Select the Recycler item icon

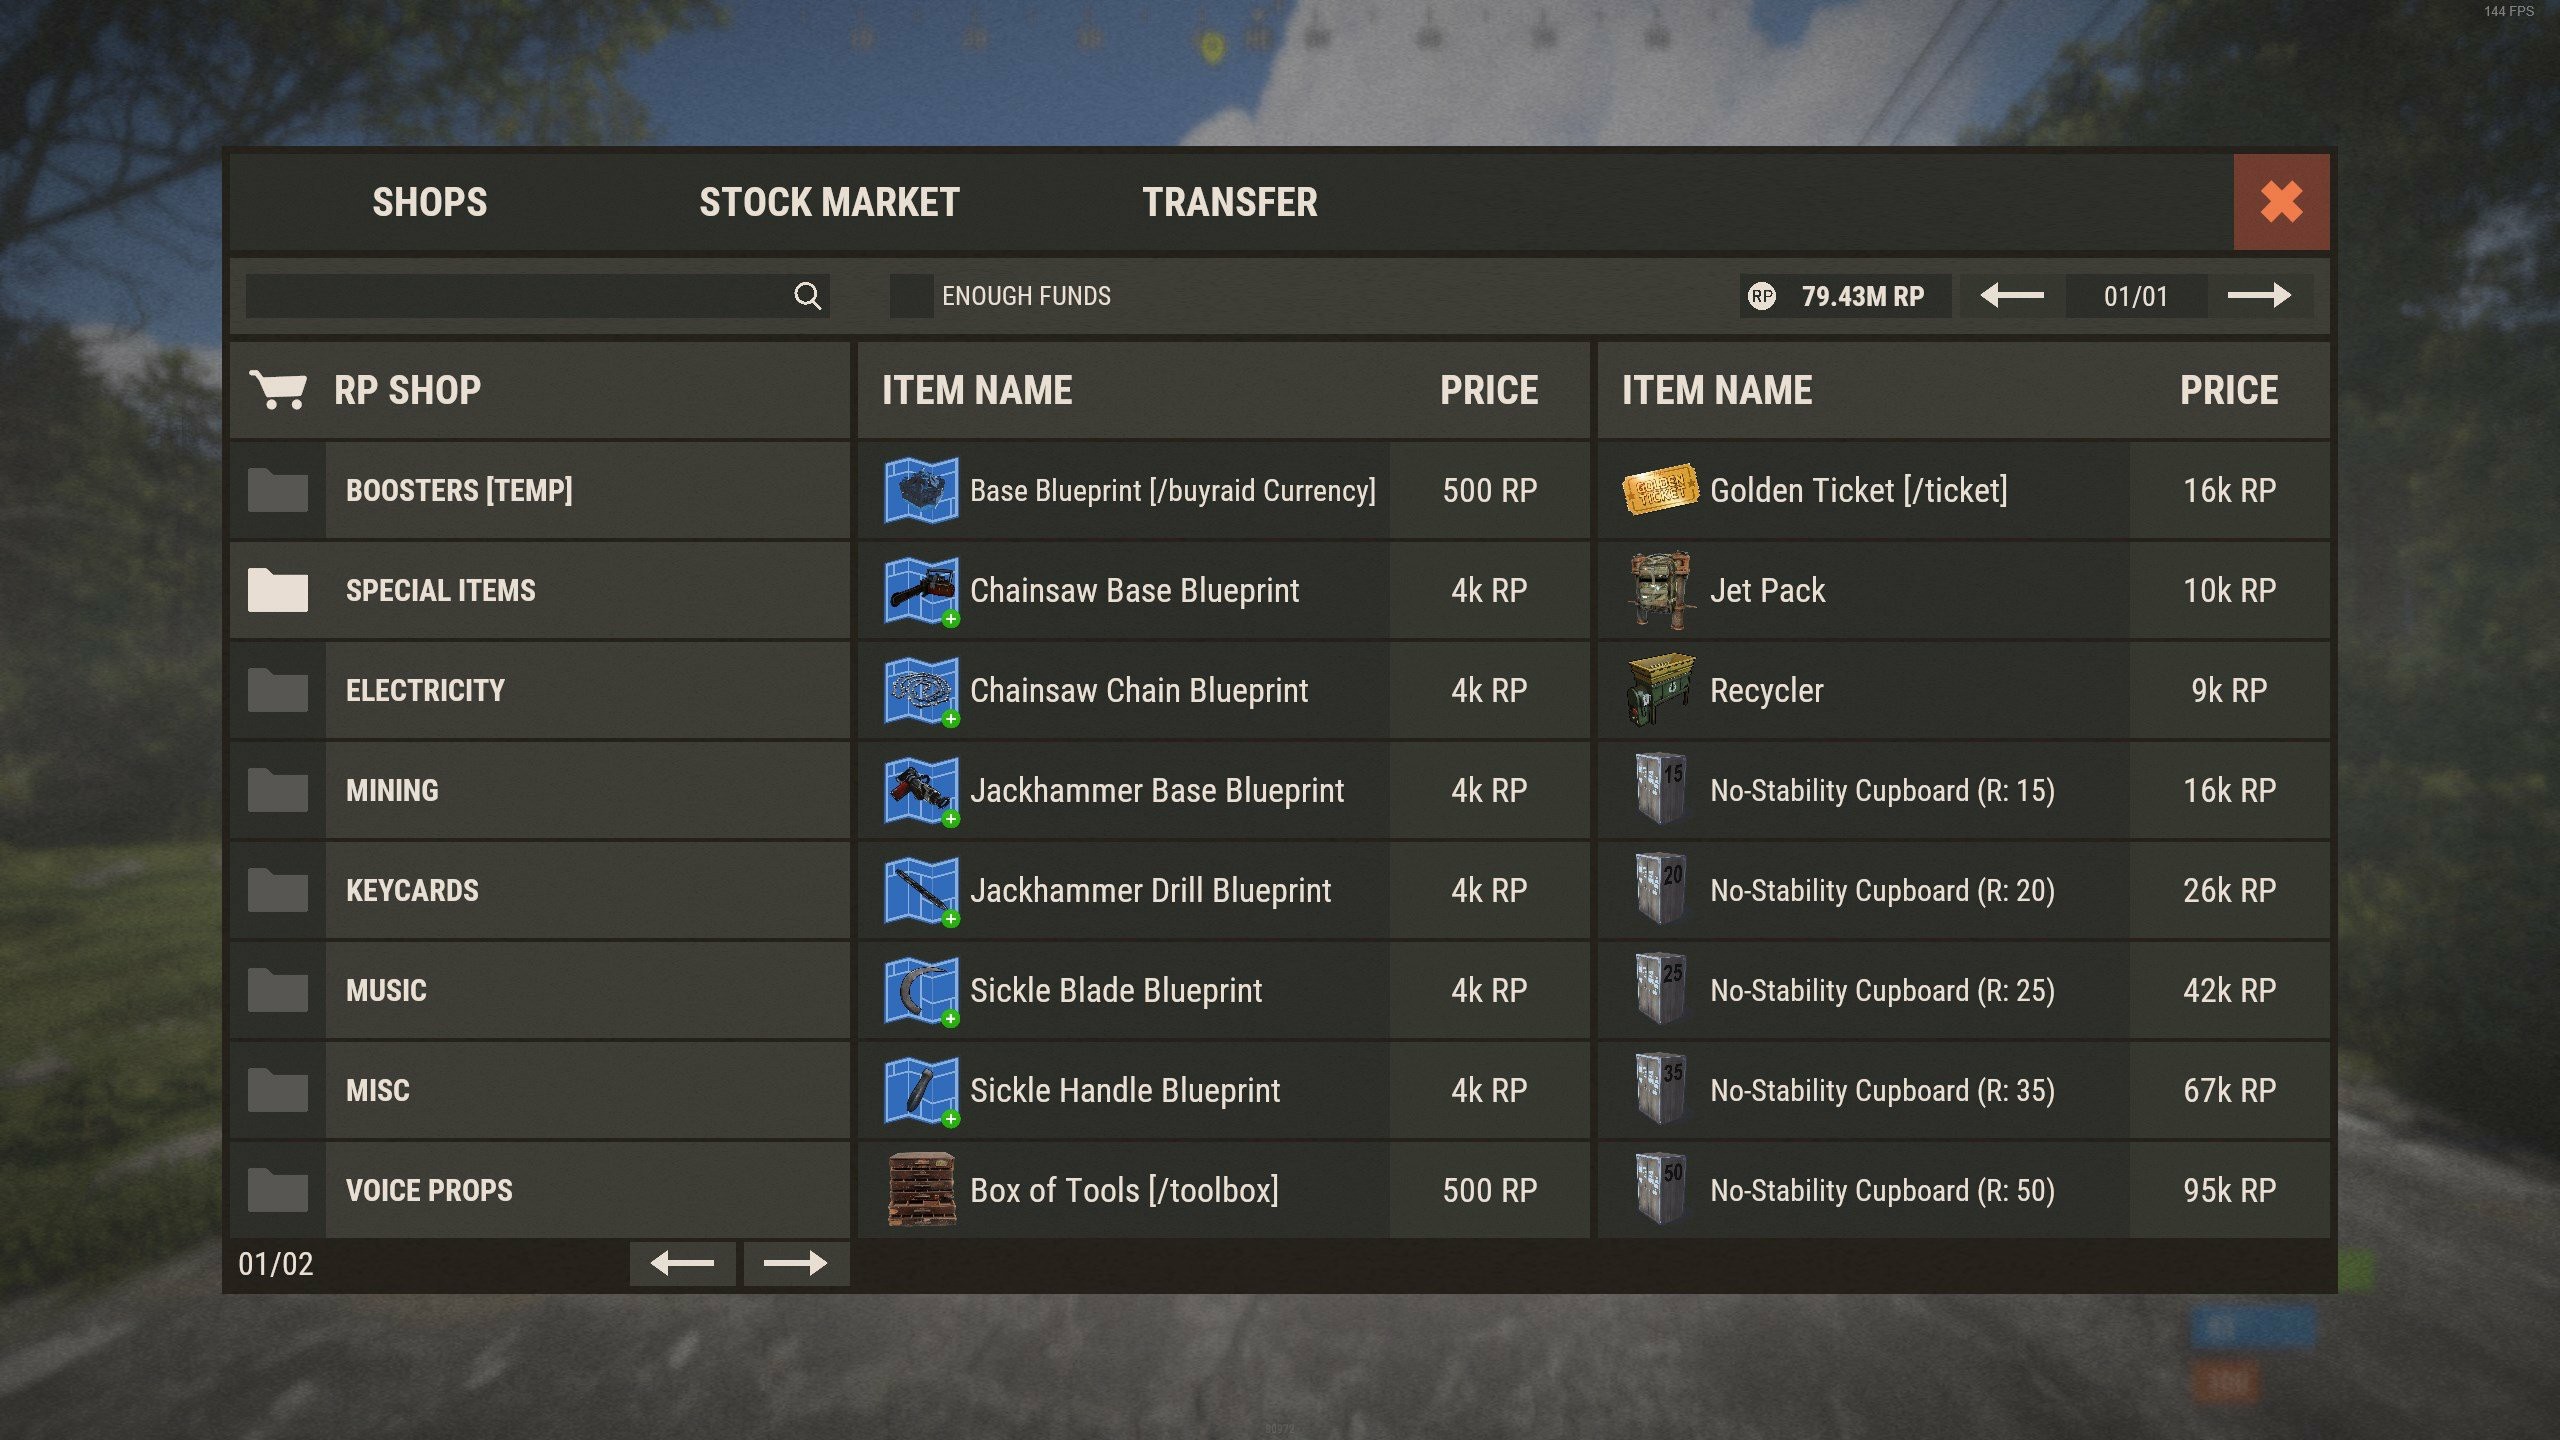[x=1659, y=690]
